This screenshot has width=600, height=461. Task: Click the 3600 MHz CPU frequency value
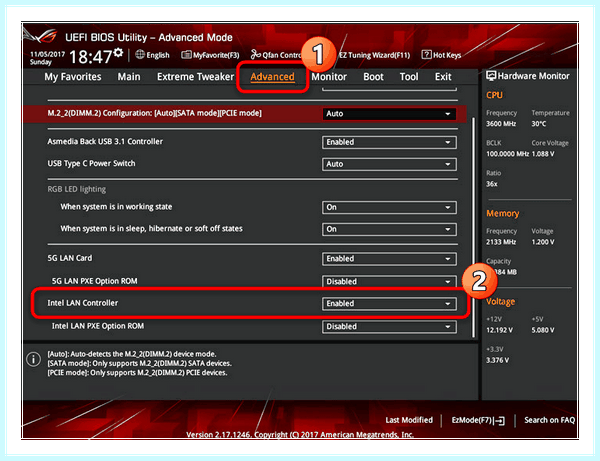501,124
